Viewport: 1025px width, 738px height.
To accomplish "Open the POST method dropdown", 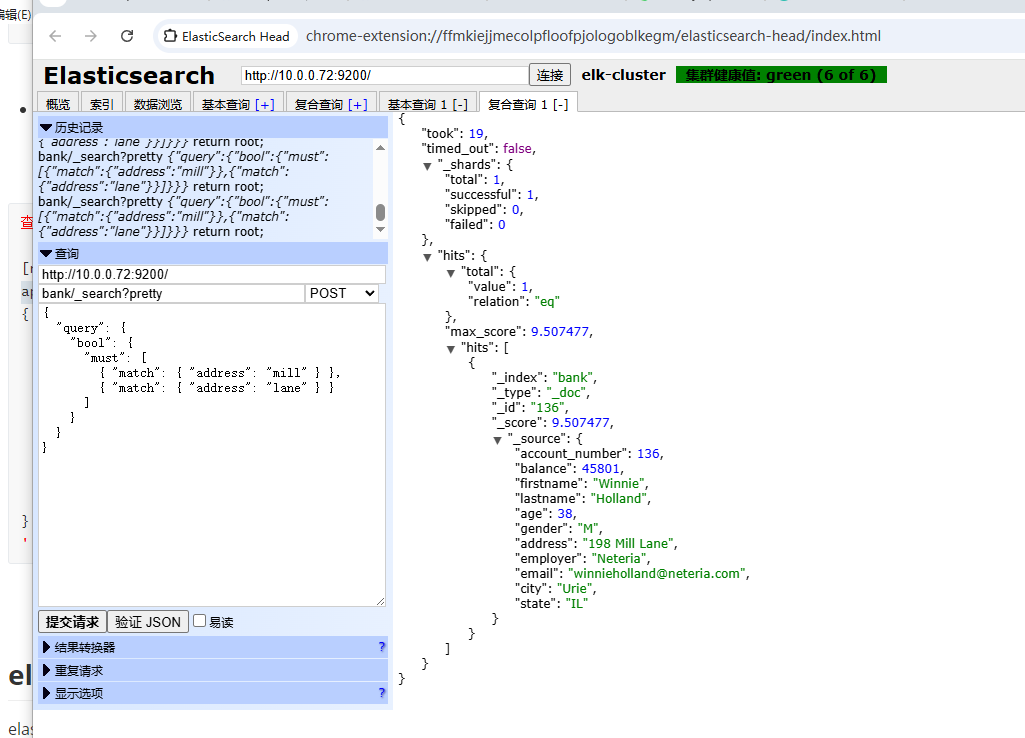I will 342,293.
